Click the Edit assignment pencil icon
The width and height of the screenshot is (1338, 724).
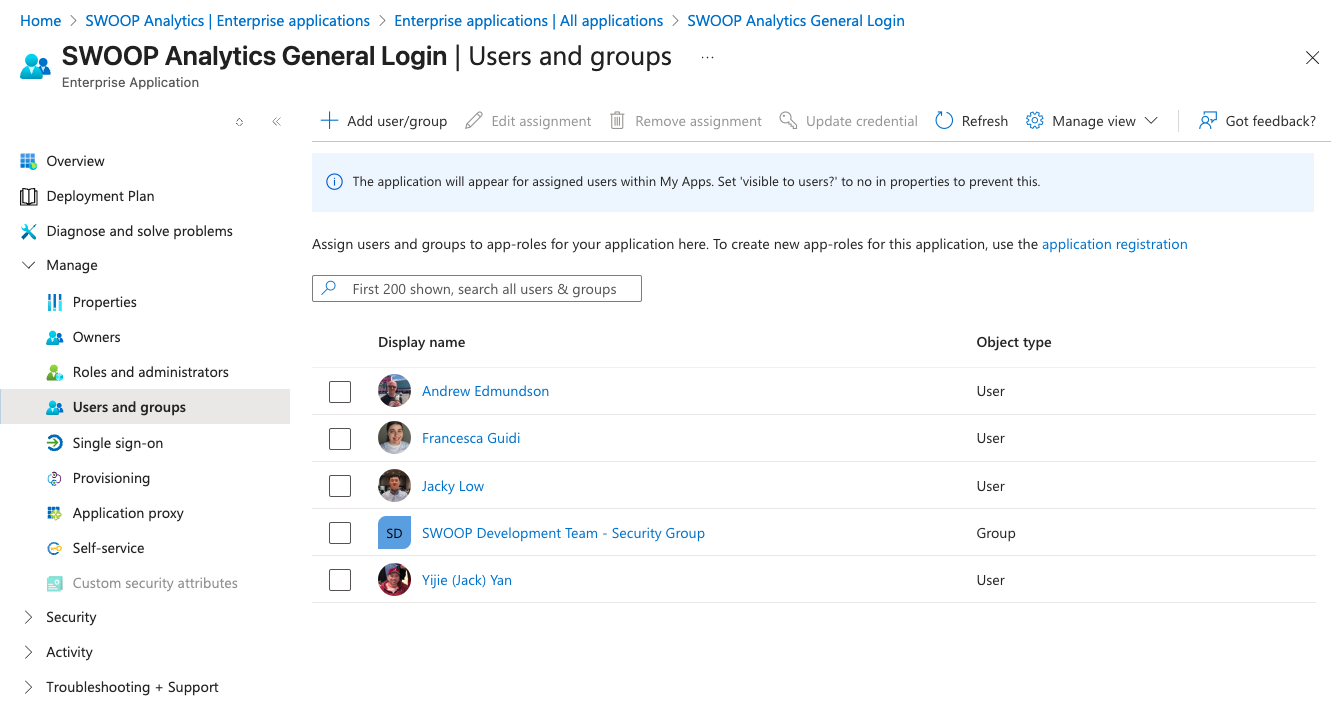(474, 121)
